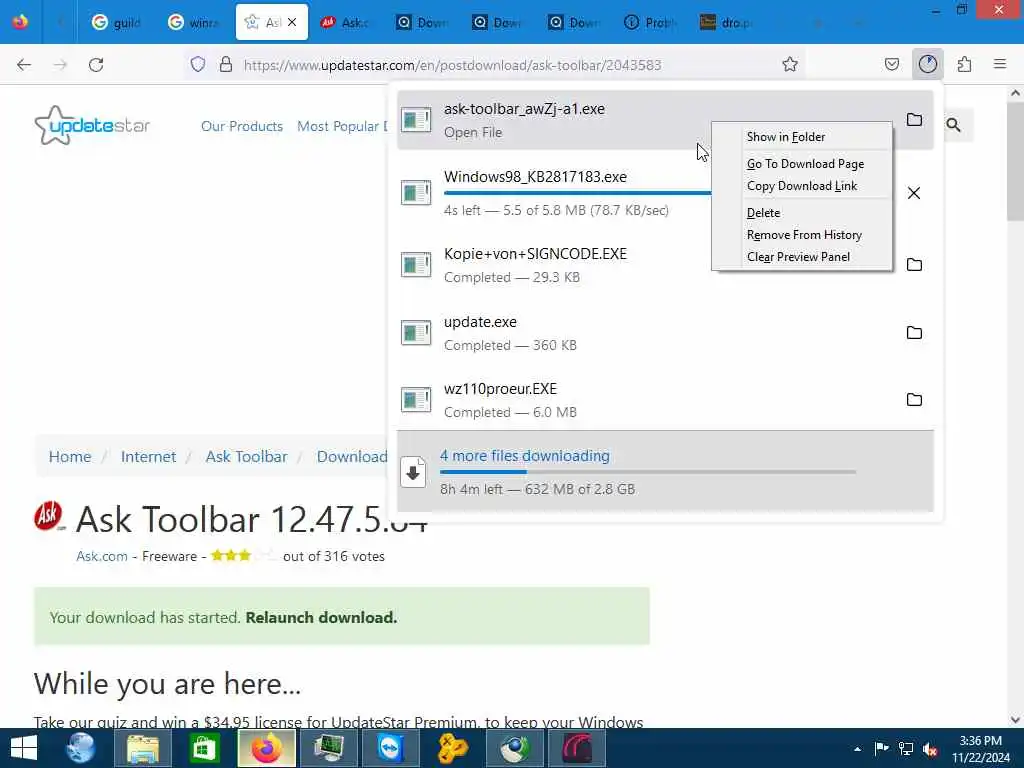Open the Save to Pocket icon
The height and width of the screenshot is (768, 1024).
click(891, 64)
